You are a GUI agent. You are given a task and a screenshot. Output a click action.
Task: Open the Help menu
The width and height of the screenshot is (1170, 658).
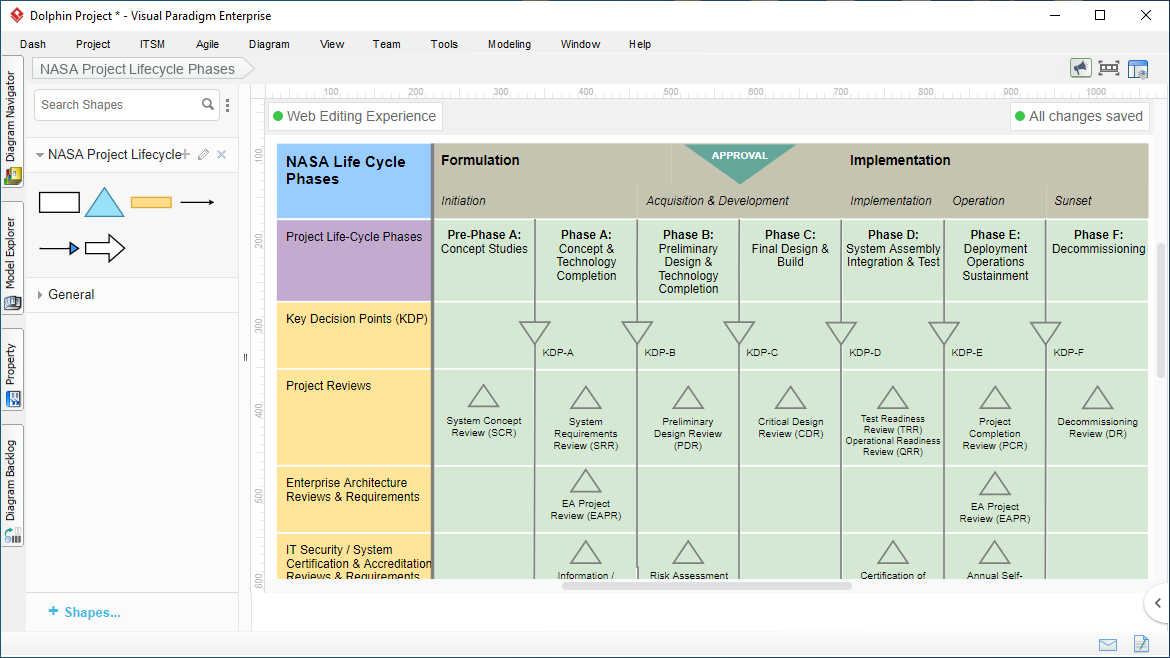click(639, 44)
